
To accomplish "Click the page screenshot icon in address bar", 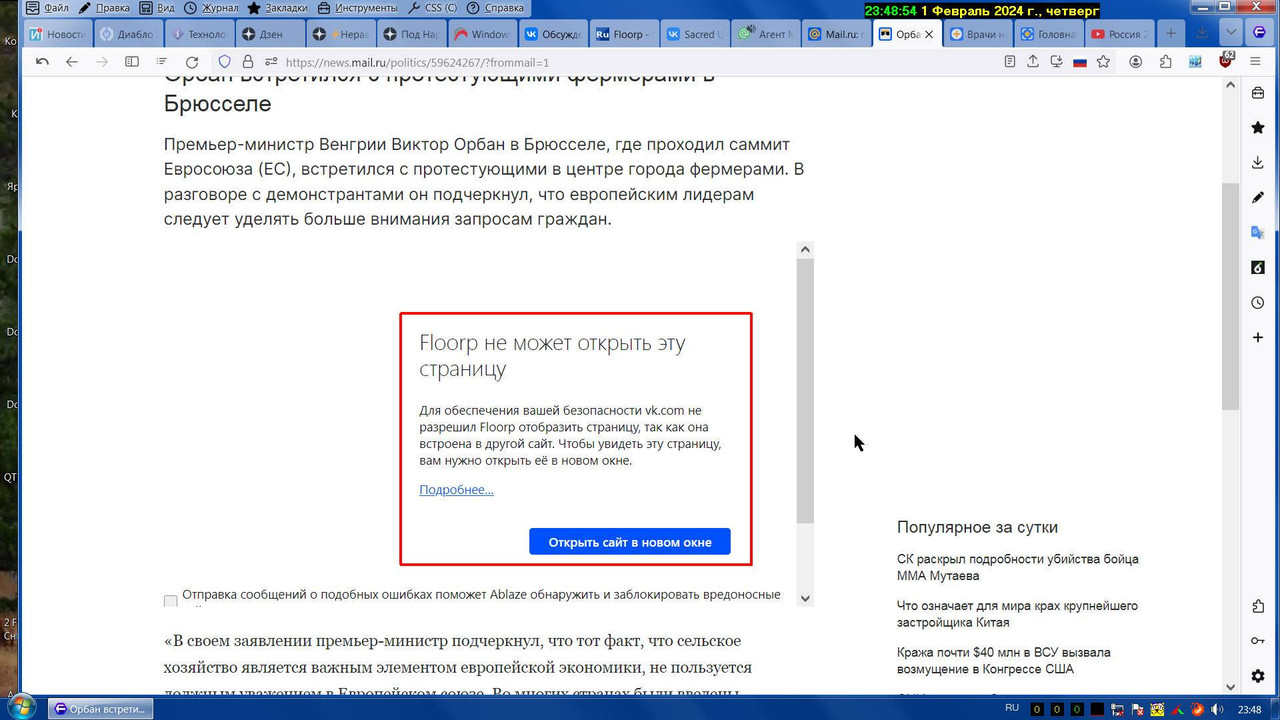I will pyautogui.click(x=1057, y=61).
